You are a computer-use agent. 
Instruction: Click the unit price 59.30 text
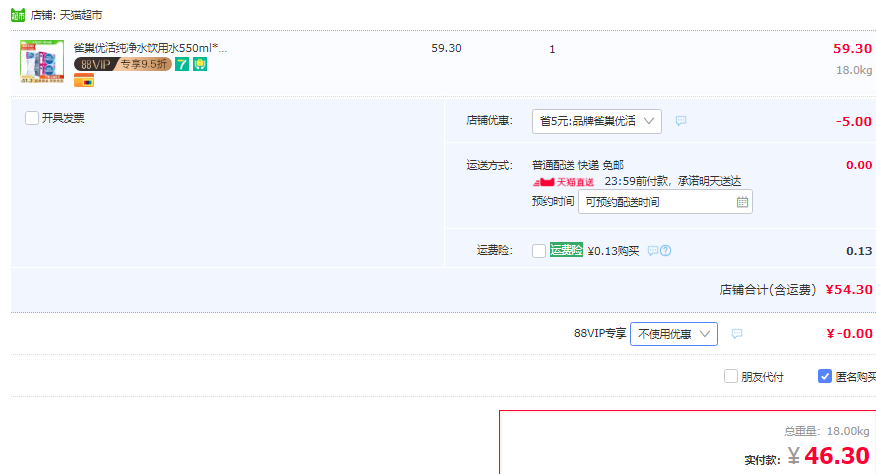[x=446, y=48]
